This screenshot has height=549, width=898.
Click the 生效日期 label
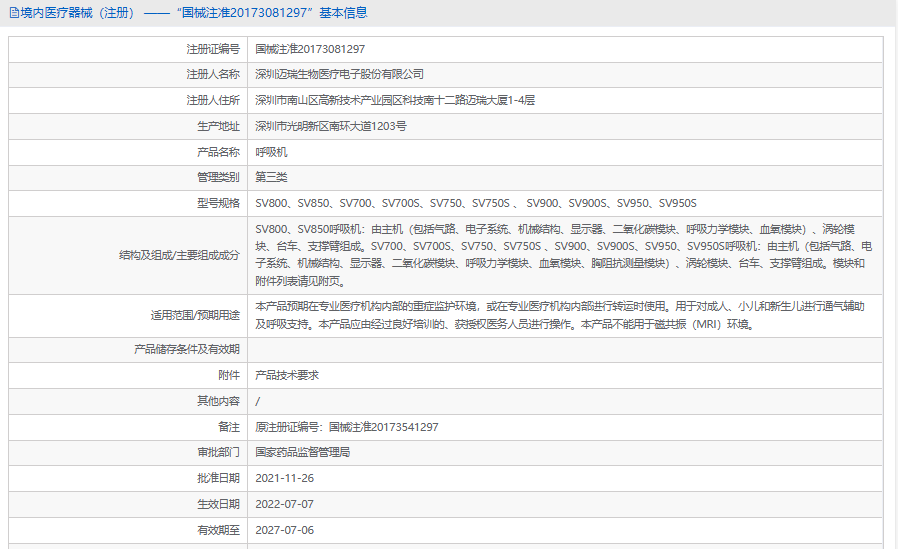click(x=218, y=504)
